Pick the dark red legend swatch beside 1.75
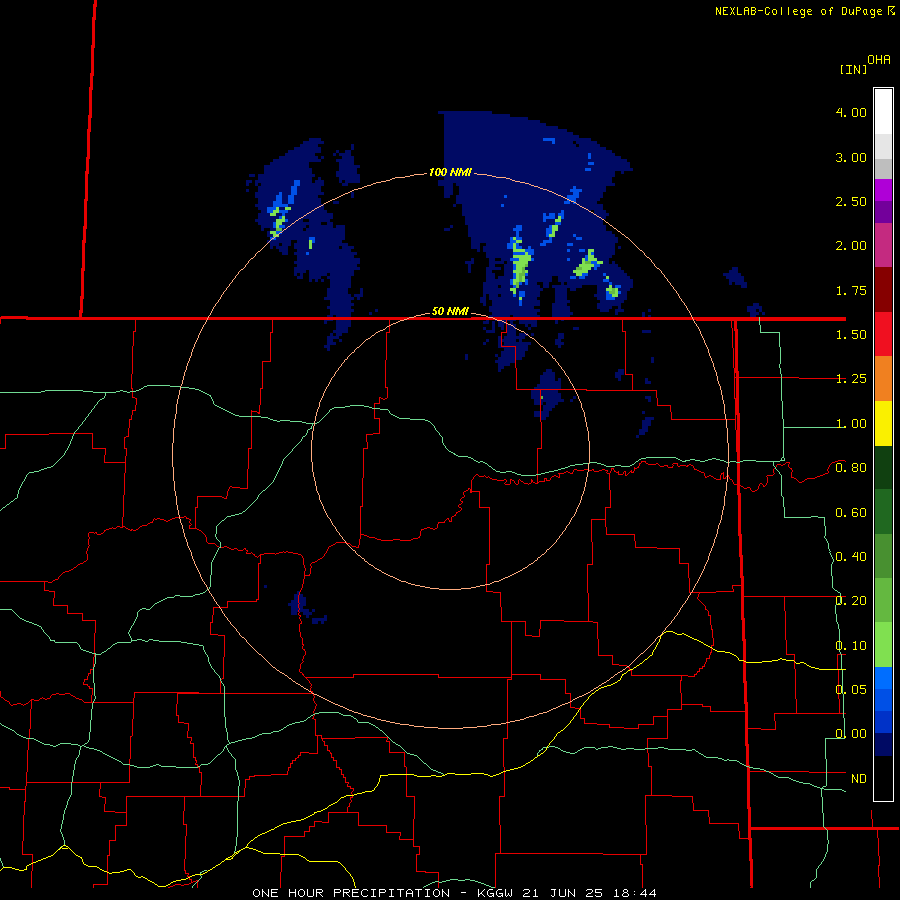The width and height of the screenshot is (900, 900). coord(883,290)
